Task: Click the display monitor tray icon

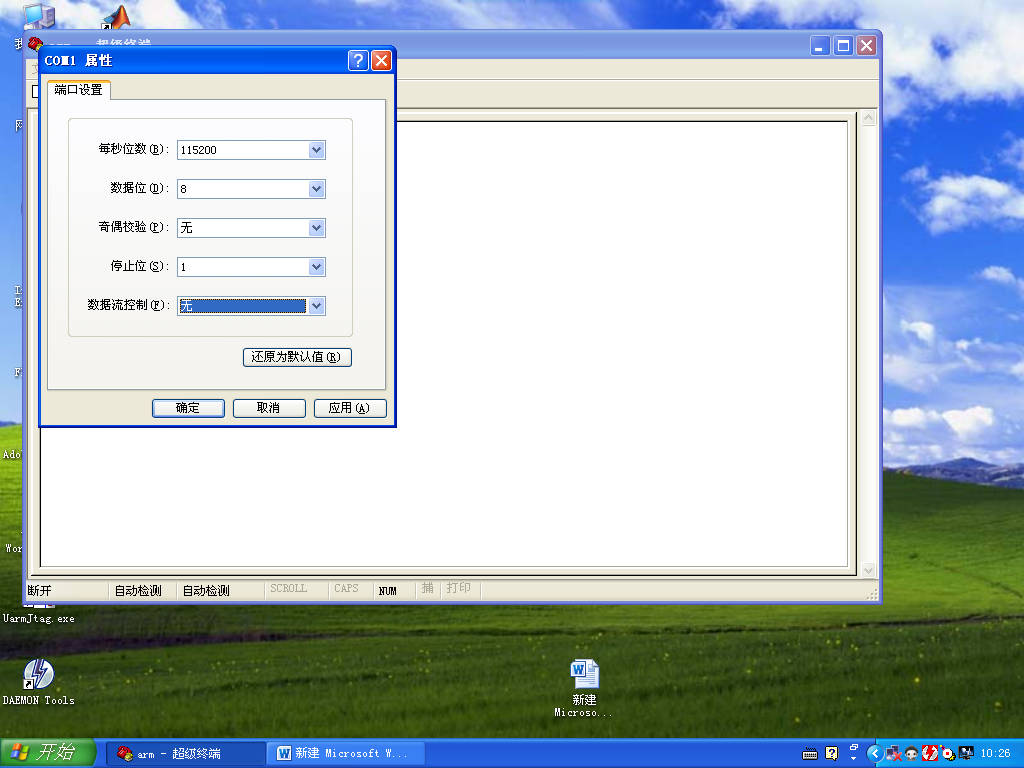Action: pos(966,754)
